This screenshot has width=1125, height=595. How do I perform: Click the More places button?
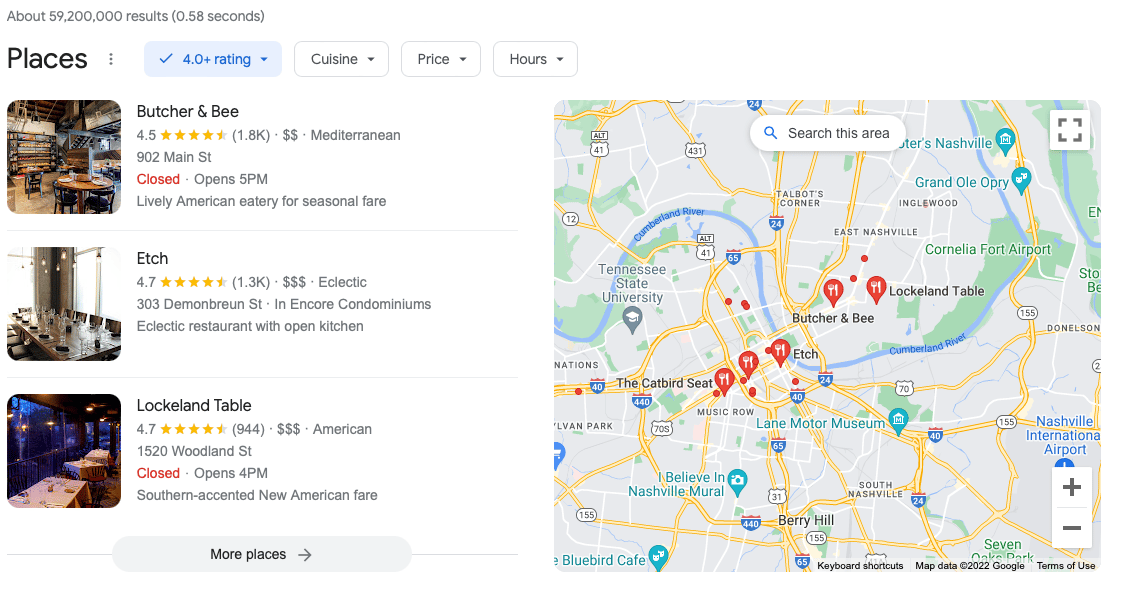tap(262, 555)
